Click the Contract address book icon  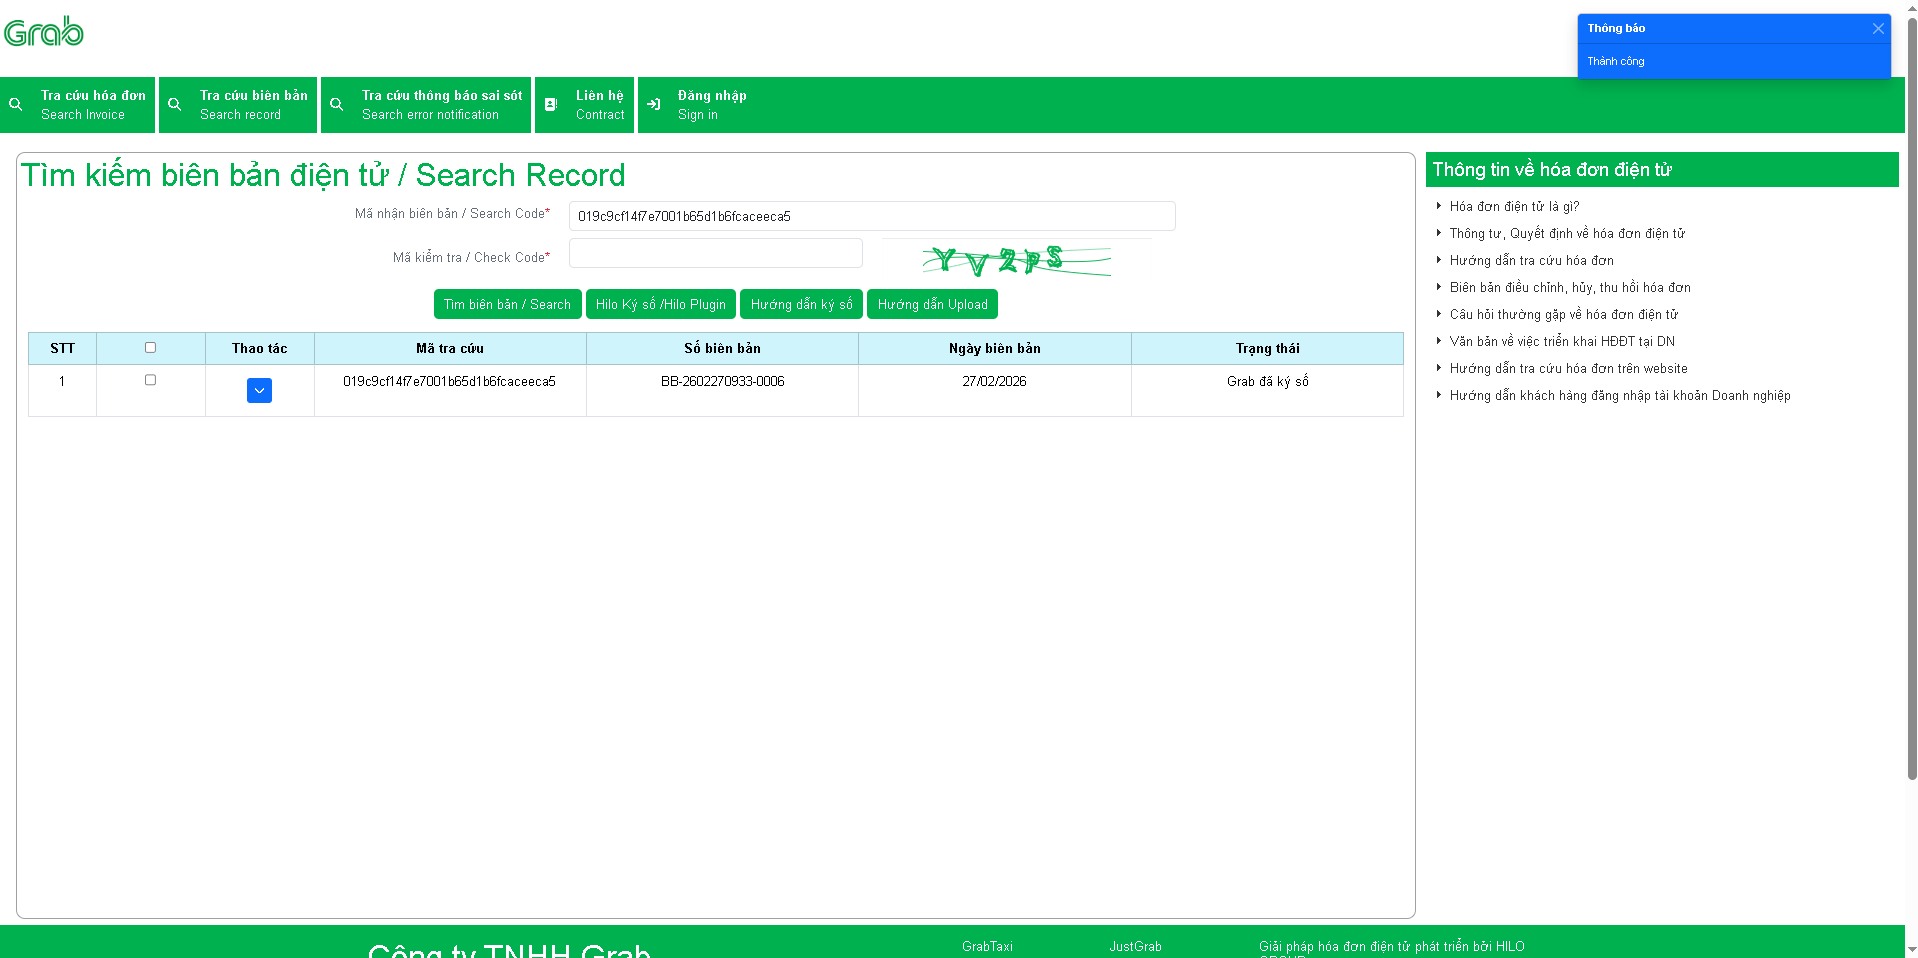(551, 105)
